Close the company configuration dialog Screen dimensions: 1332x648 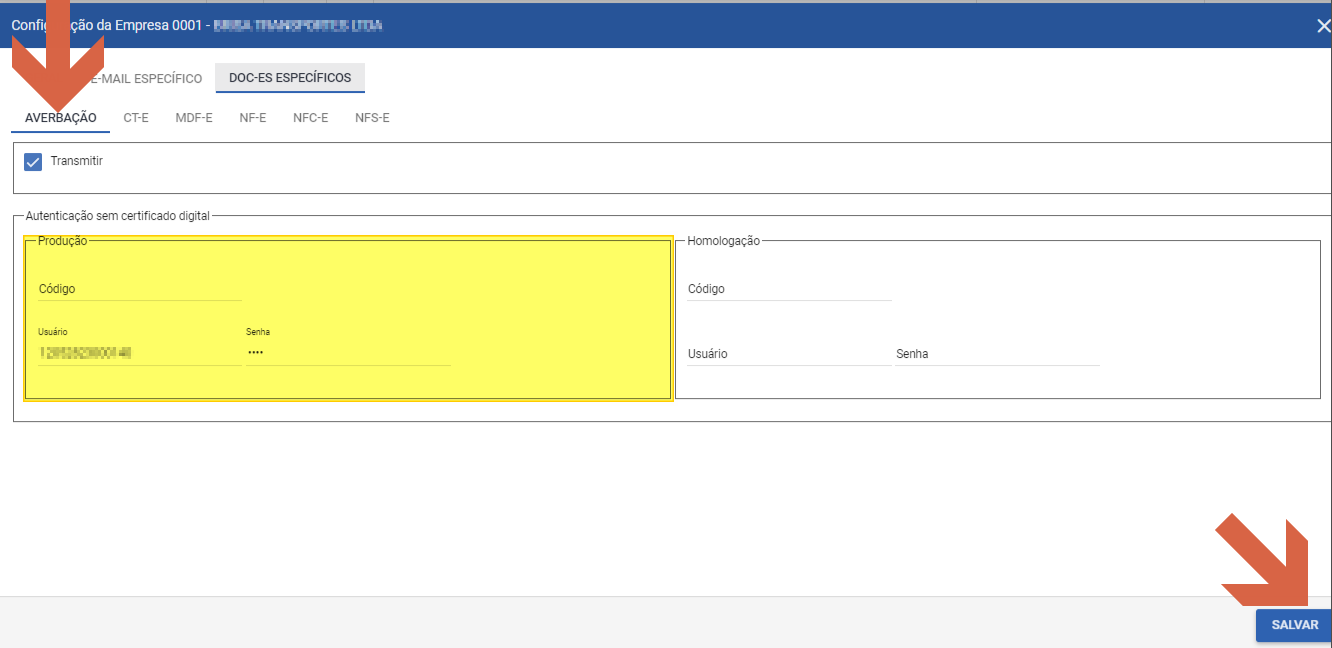coord(1322,27)
